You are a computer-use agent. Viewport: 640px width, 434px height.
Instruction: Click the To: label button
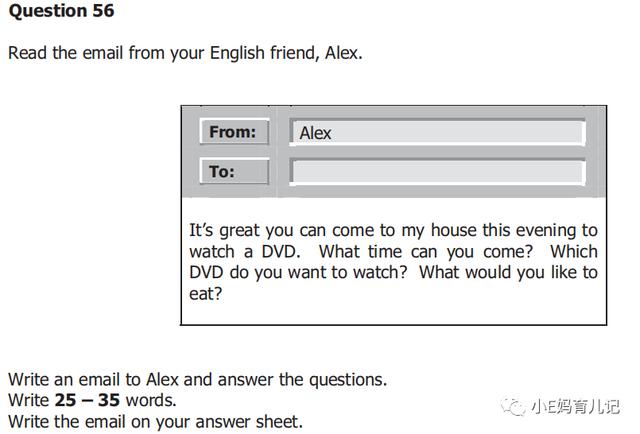tap(234, 171)
